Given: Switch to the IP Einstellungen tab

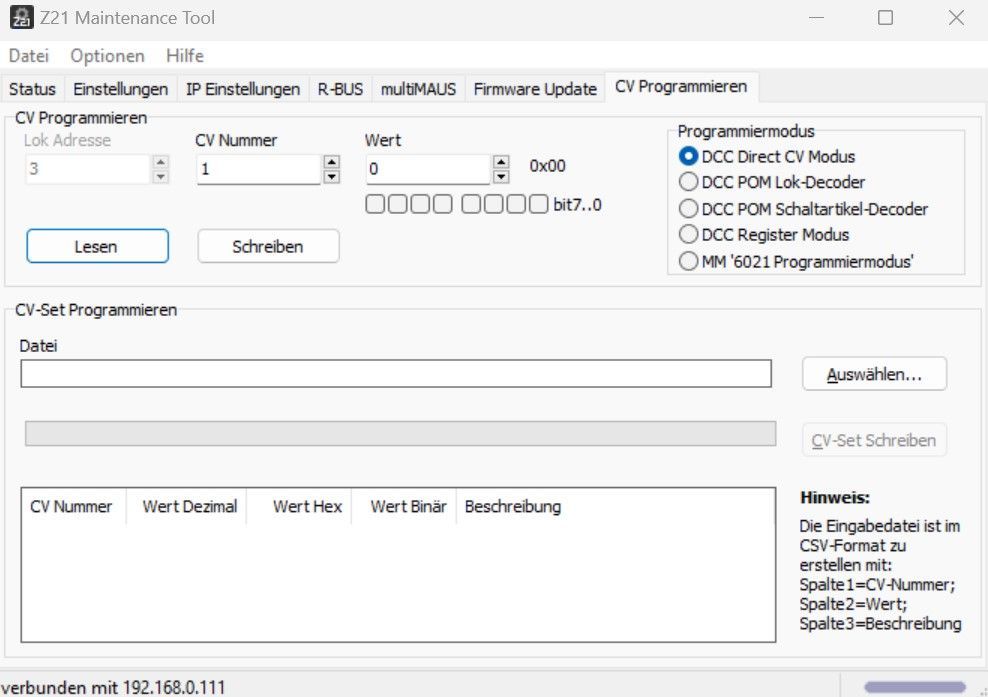Looking at the screenshot, I should tap(243, 89).
